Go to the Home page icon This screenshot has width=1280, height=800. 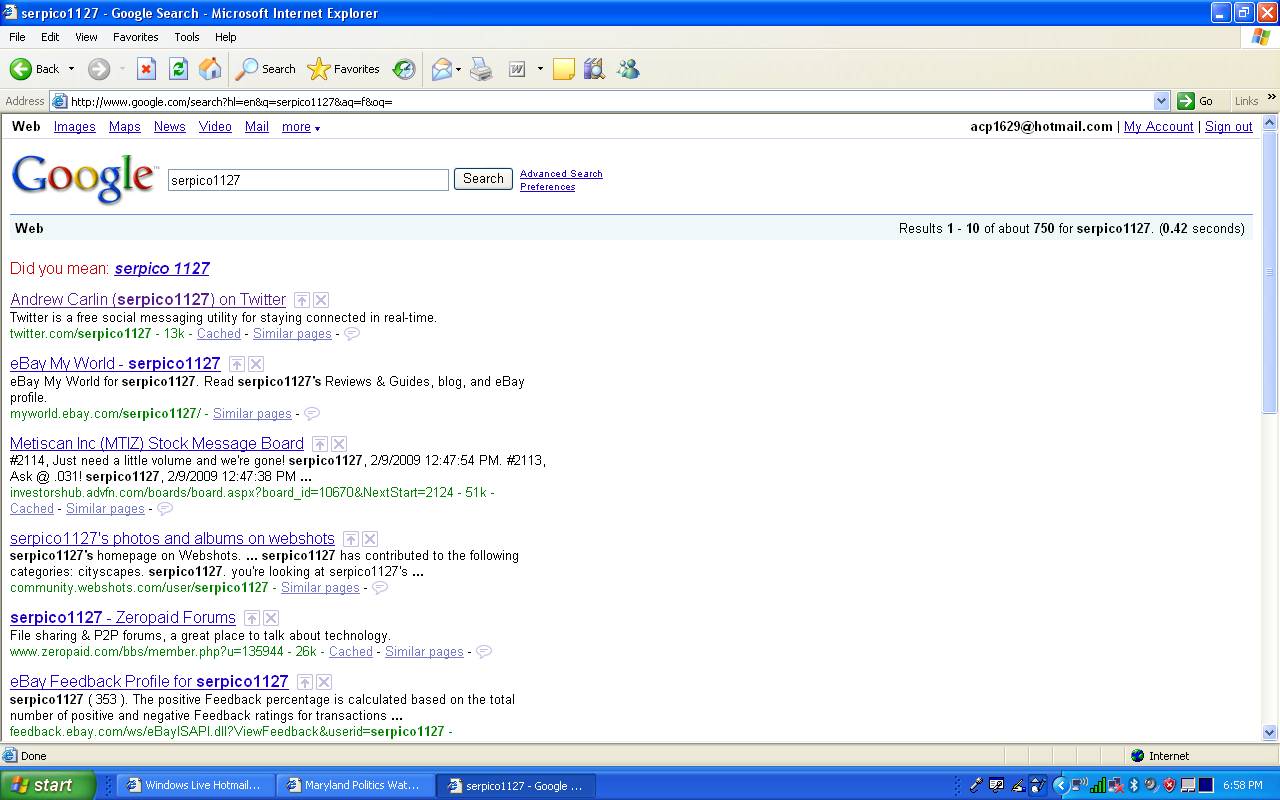click(x=210, y=69)
